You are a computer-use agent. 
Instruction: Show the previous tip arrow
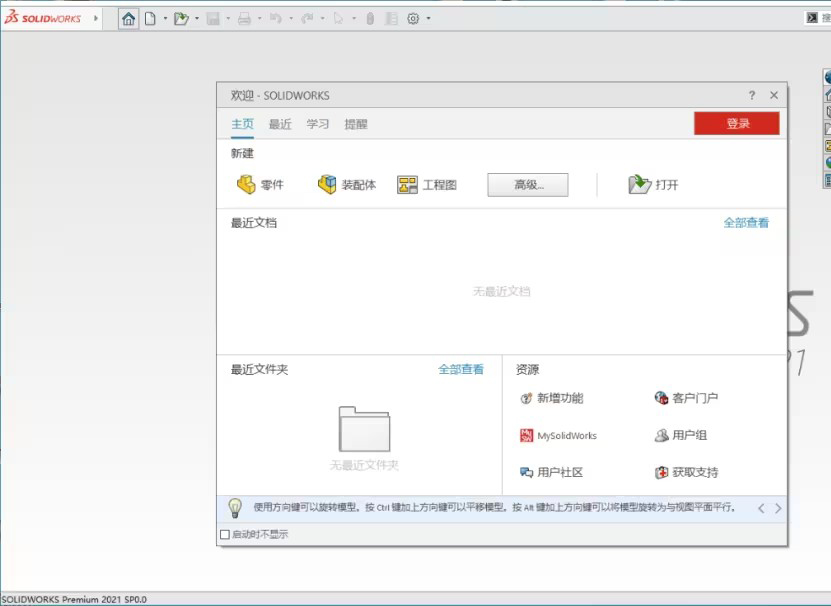tap(761, 508)
